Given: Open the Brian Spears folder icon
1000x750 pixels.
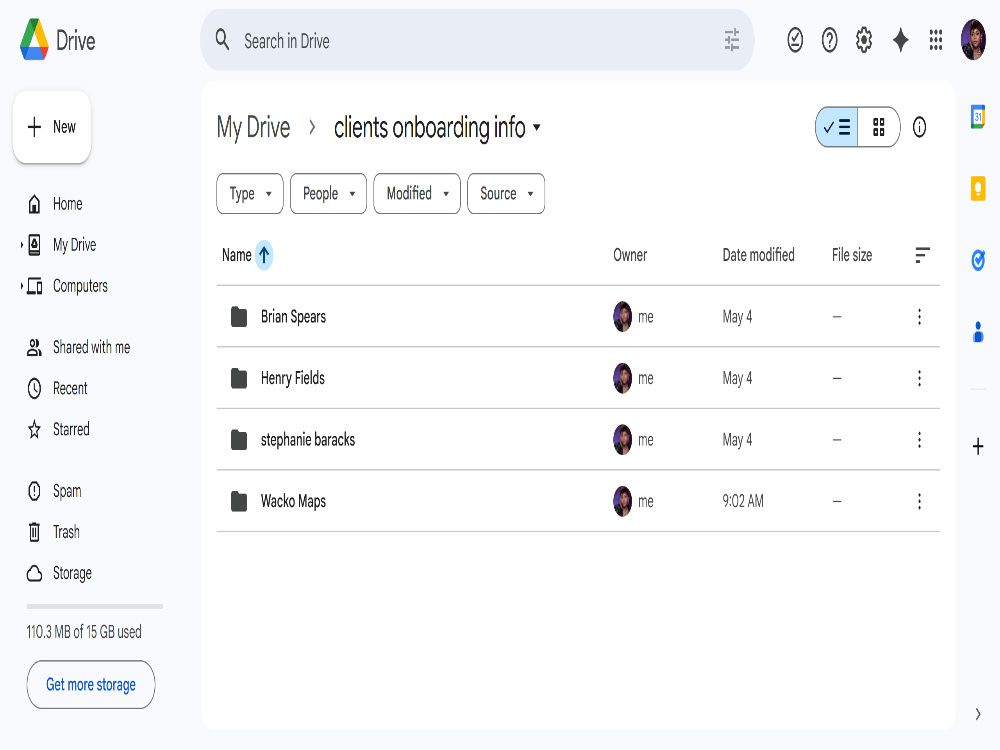Looking at the screenshot, I should point(239,316).
